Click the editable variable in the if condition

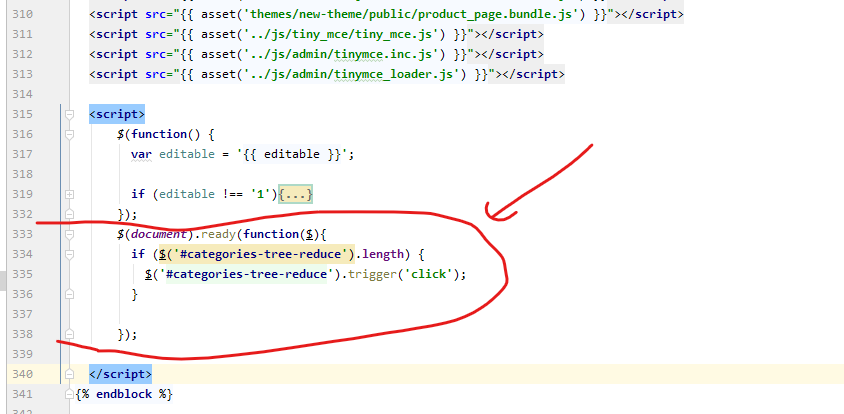click(x=187, y=194)
